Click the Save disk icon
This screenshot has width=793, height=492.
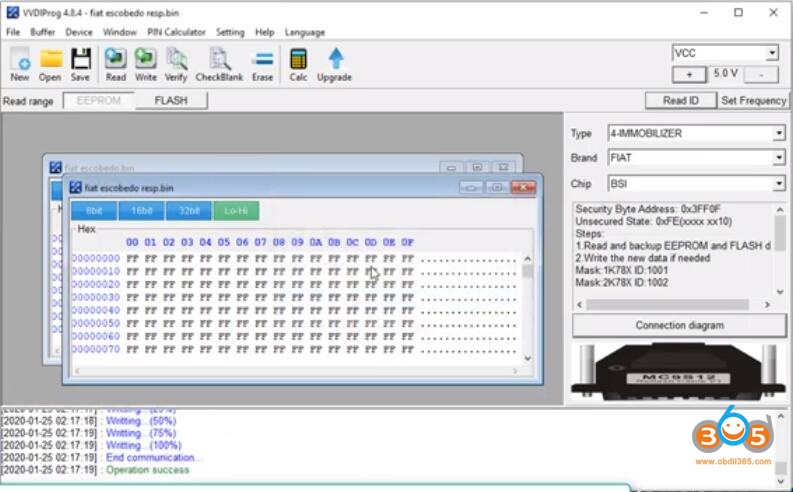coord(80,63)
